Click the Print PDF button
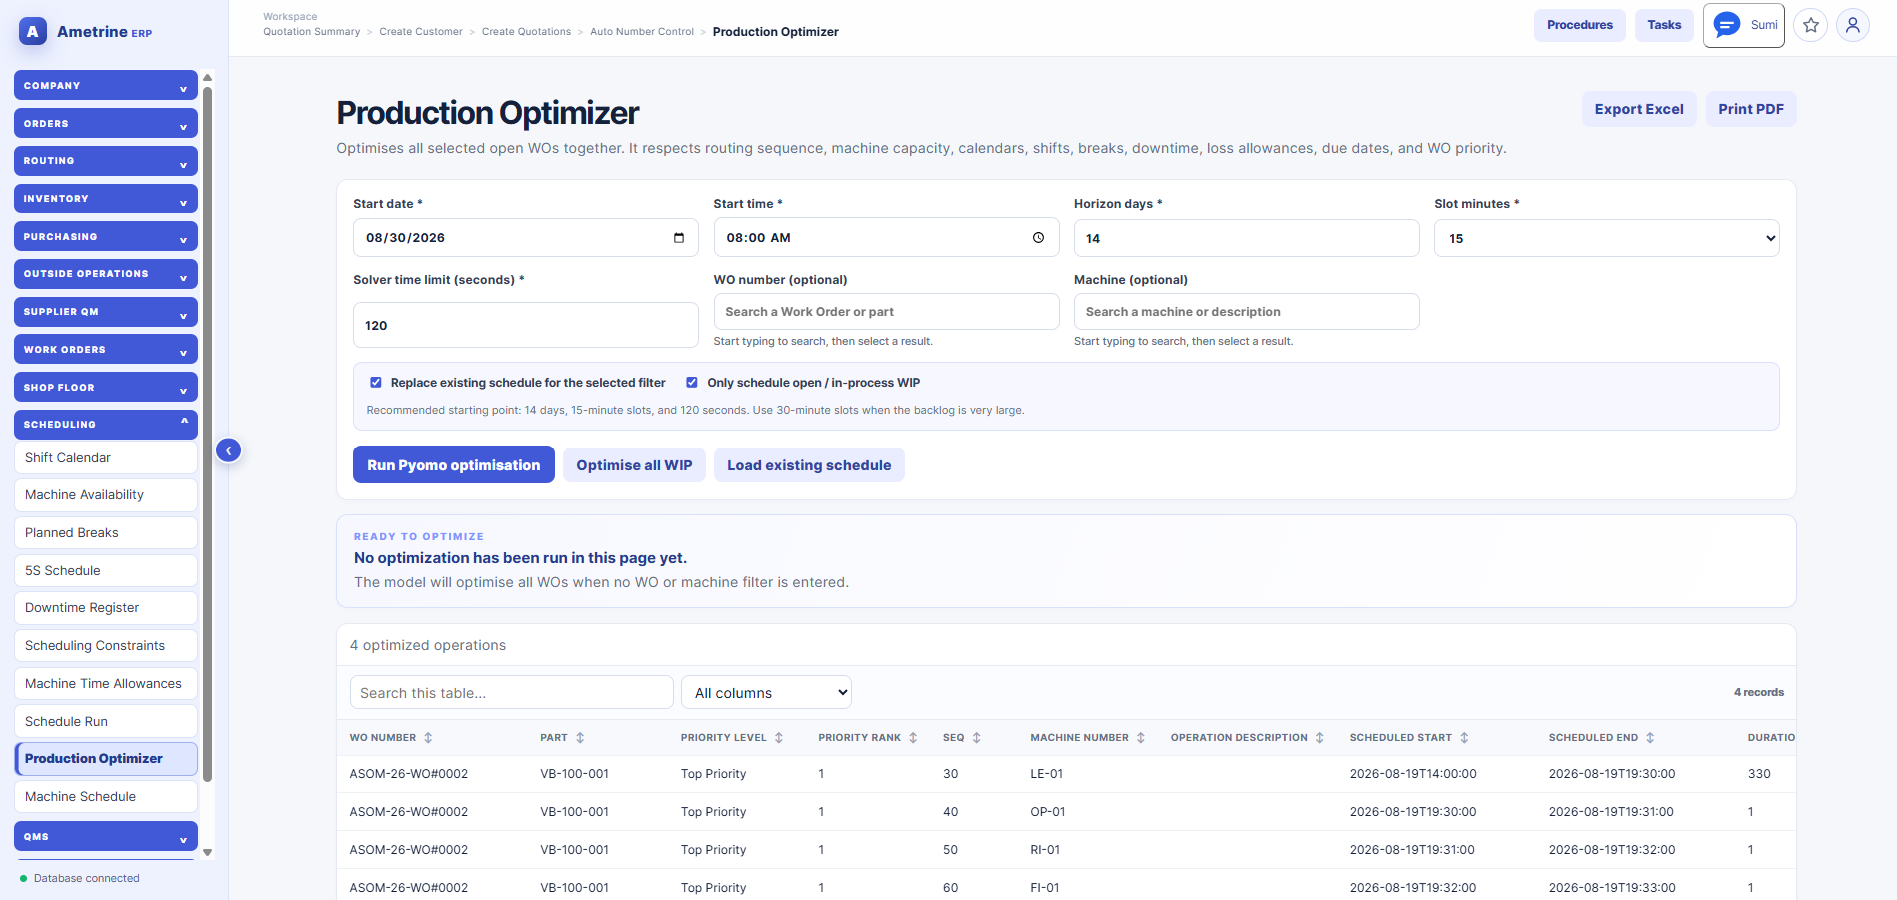Viewport: 1897px width, 900px height. pos(1750,109)
